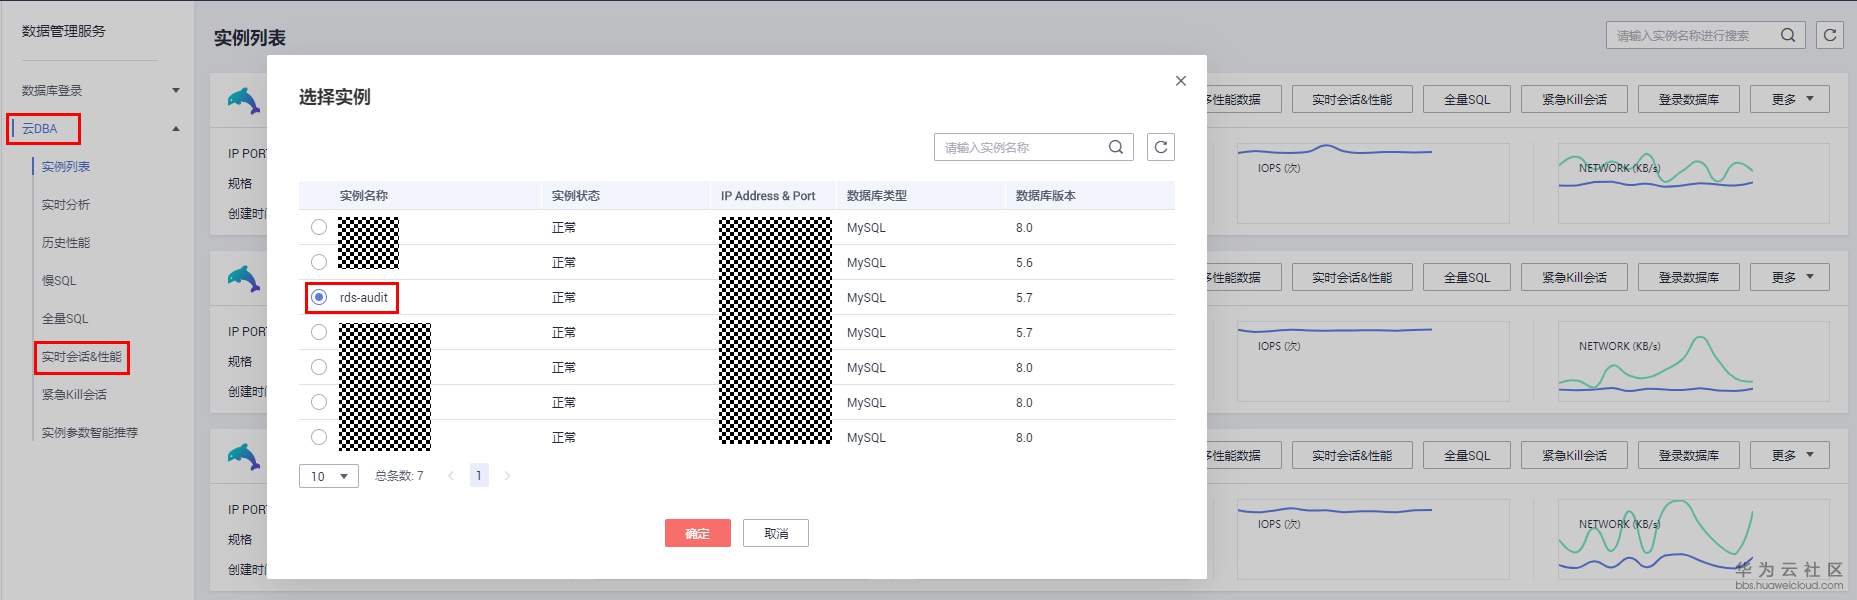The image size is (1857, 600).
Task: Click the 取消 cancel button
Action: tap(775, 533)
